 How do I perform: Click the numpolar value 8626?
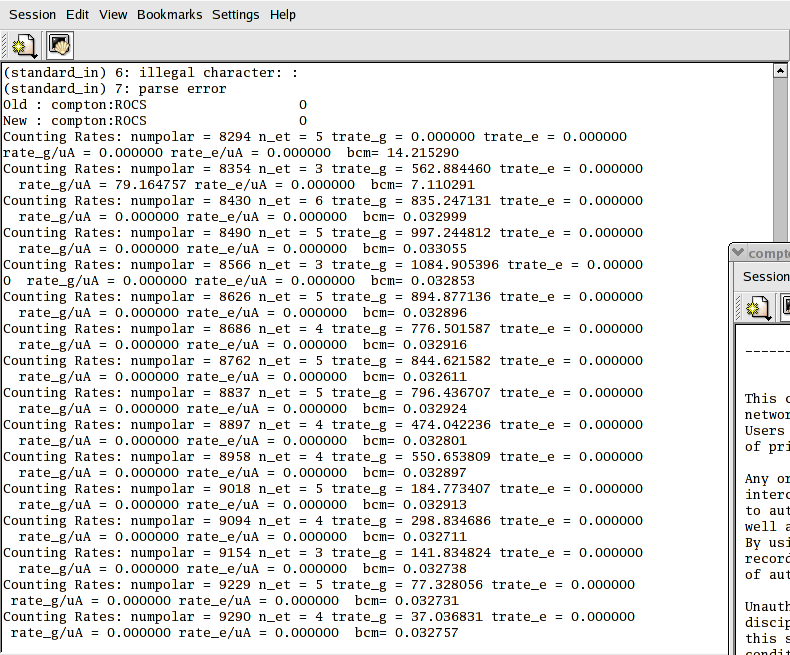[234, 297]
